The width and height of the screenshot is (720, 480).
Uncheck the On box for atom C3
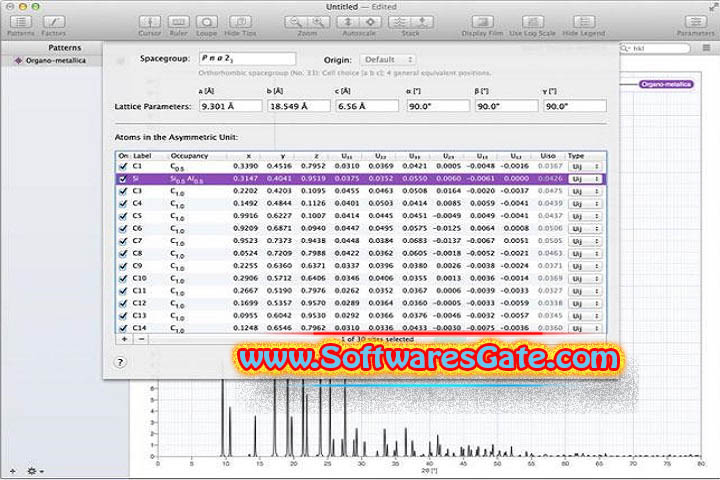click(x=123, y=191)
